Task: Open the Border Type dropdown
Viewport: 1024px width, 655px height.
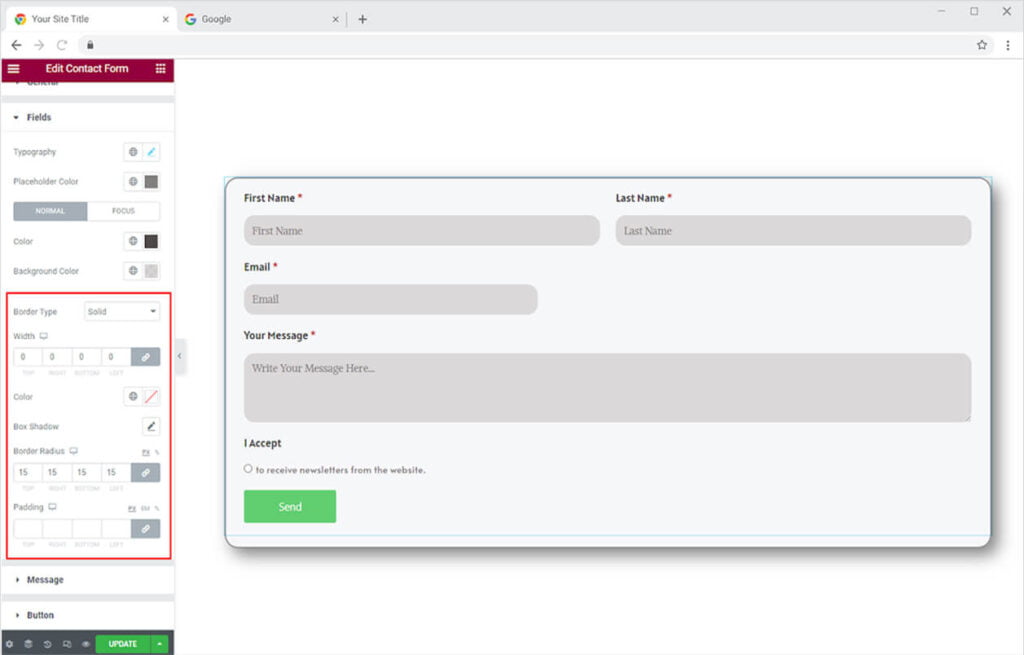Action: click(122, 312)
